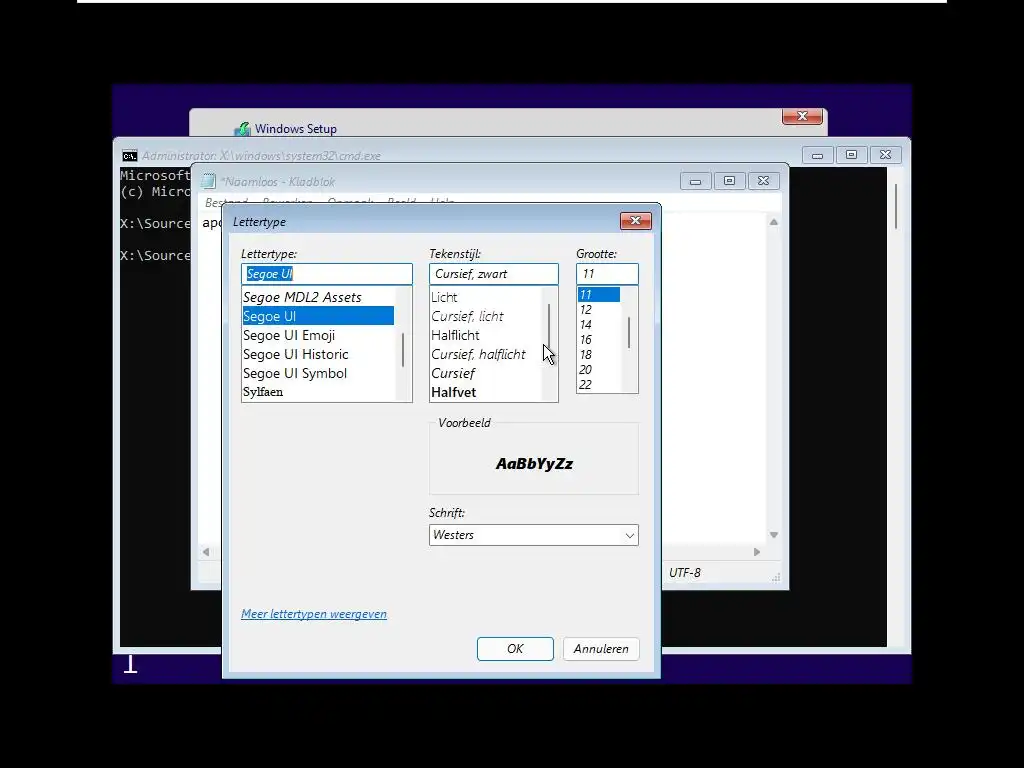Viewport: 1024px width, 768px height.
Task: Click the style list scrollbar thumb
Action: 549,327
